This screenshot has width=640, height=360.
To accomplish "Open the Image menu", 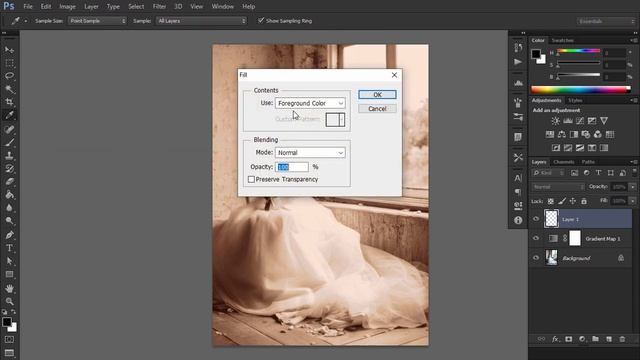I will click(x=67, y=7).
